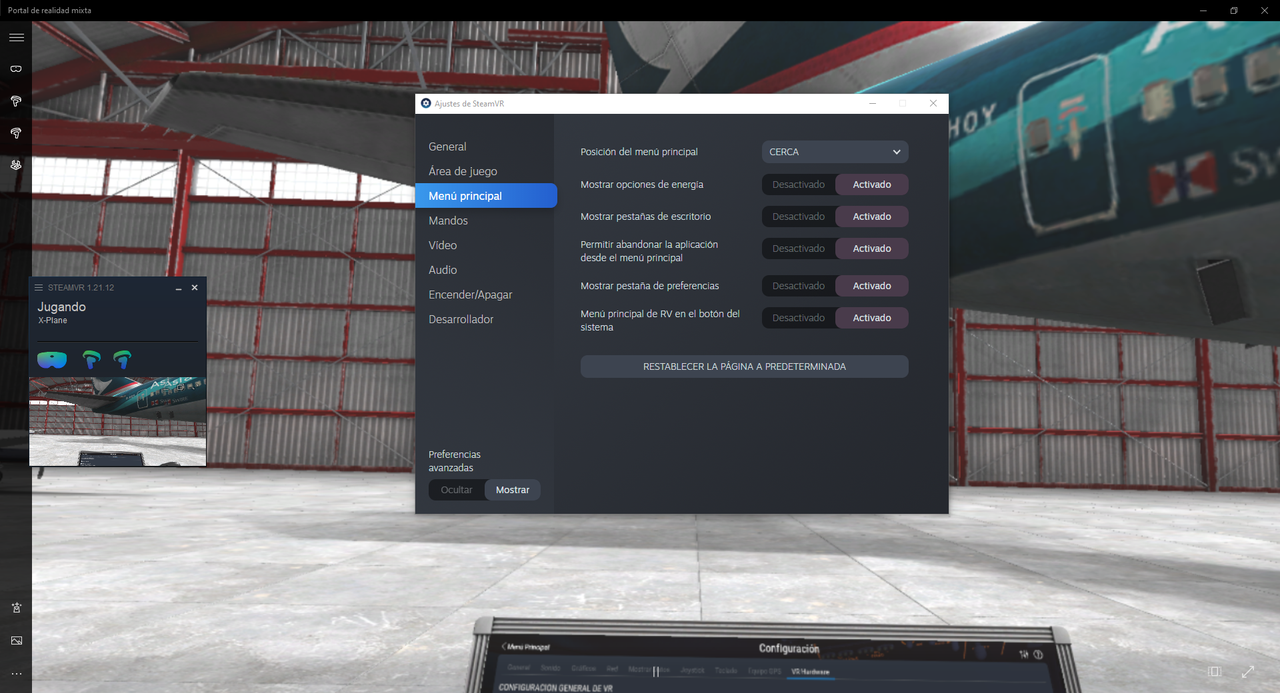The height and width of the screenshot is (693, 1280).
Task: Click the Posición del menú principal label
Action: pyautogui.click(x=639, y=152)
